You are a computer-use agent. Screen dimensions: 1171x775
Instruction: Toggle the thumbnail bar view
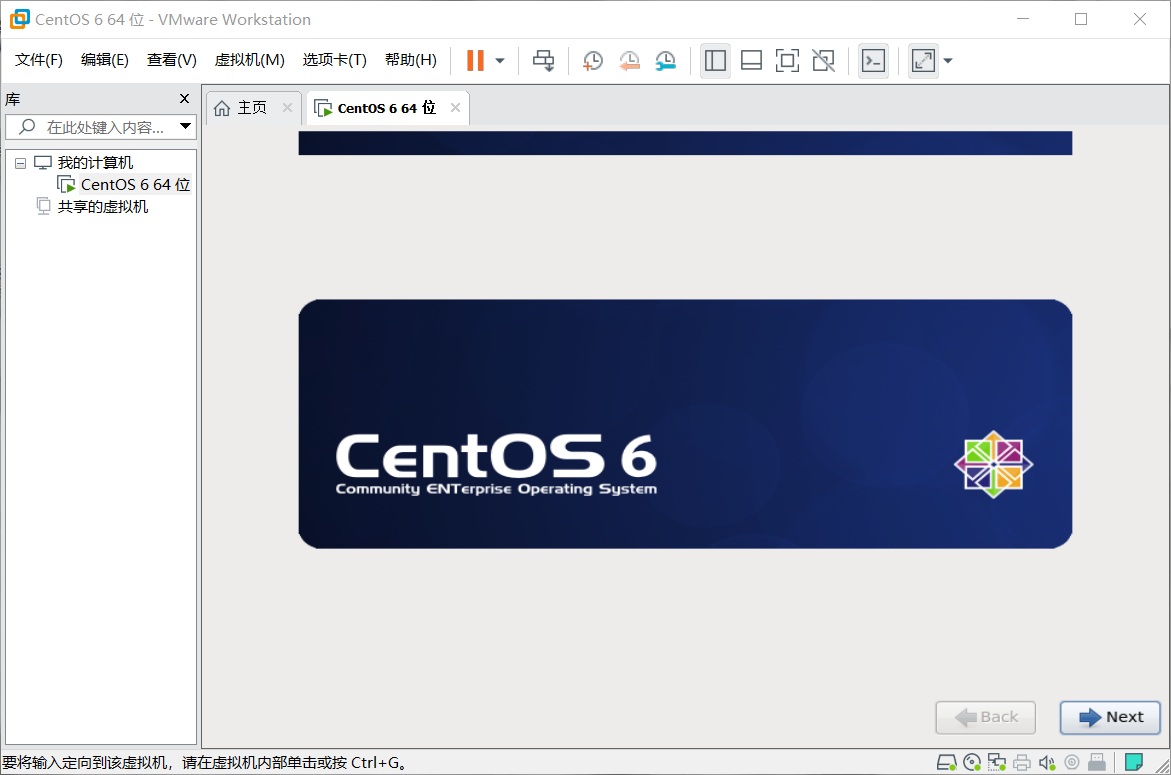click(751, 60)
